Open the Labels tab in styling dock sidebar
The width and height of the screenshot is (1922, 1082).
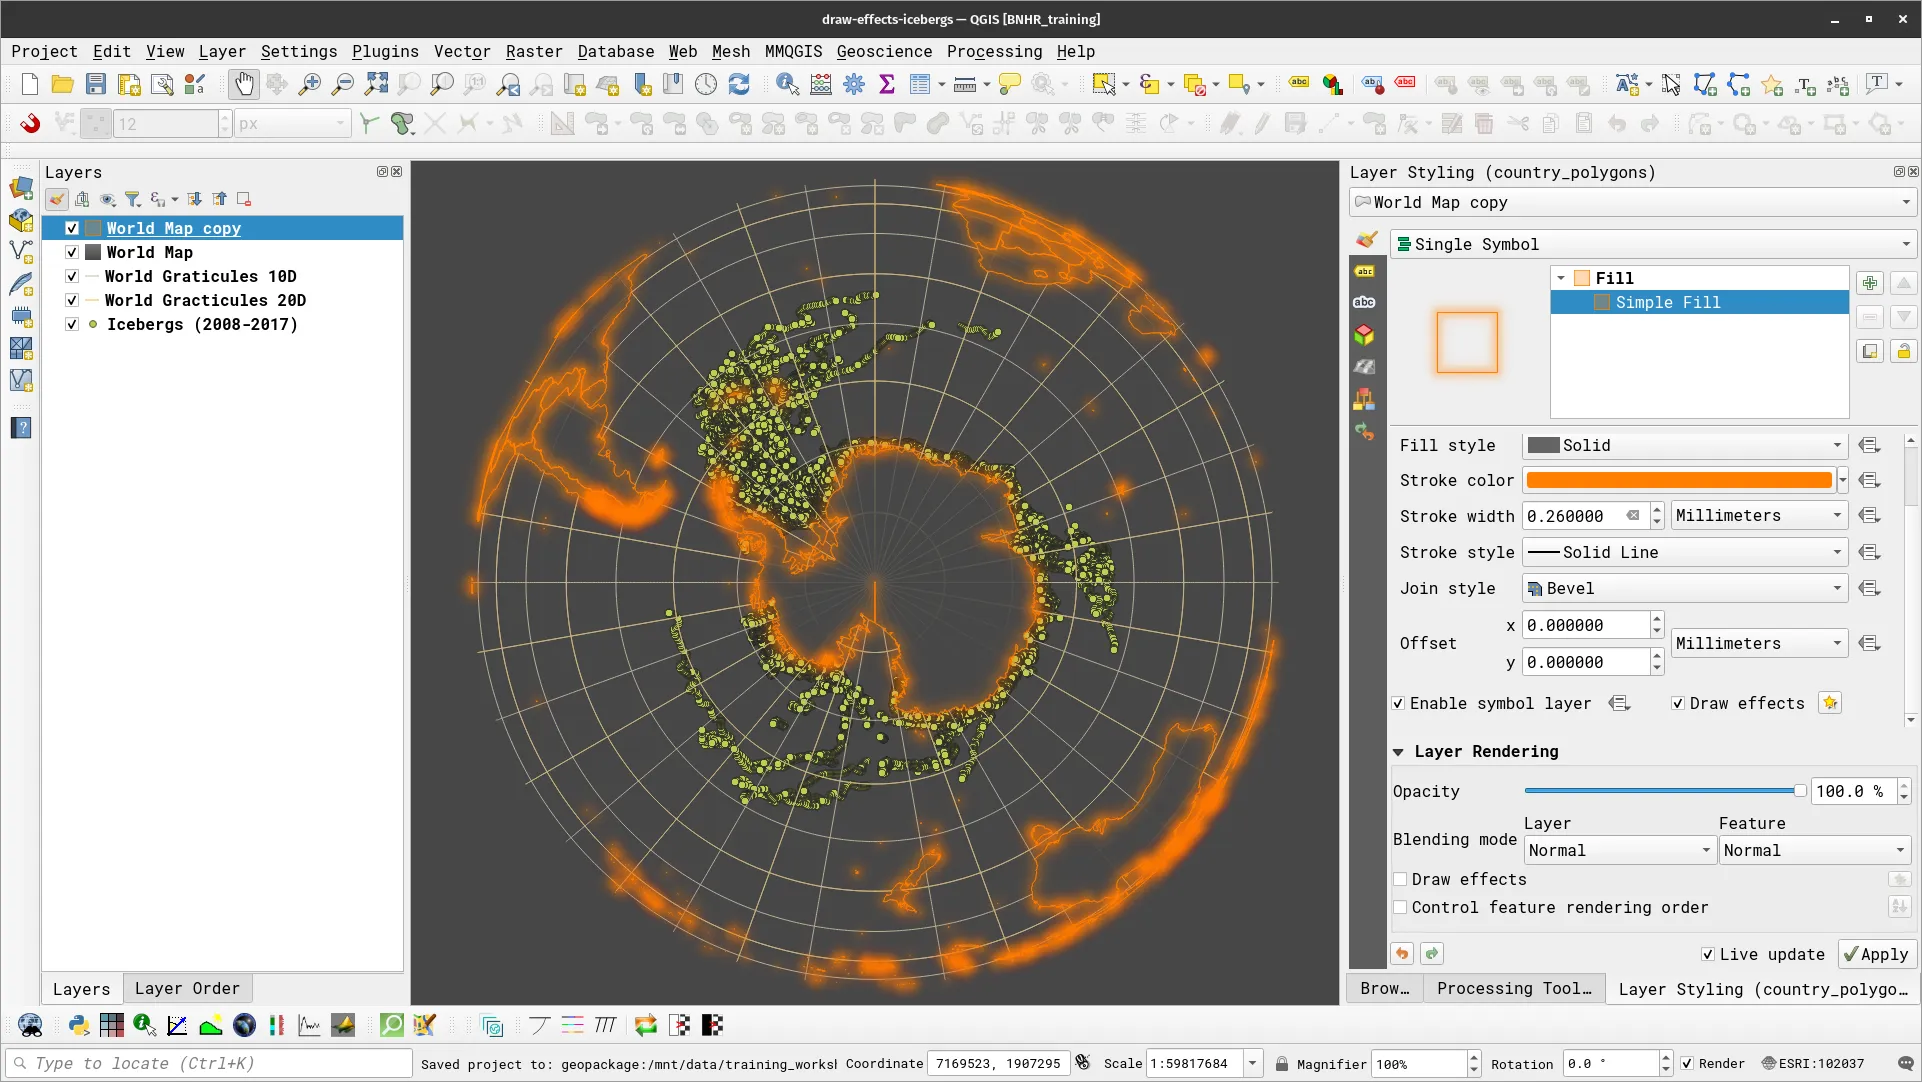click(1365, 271)
